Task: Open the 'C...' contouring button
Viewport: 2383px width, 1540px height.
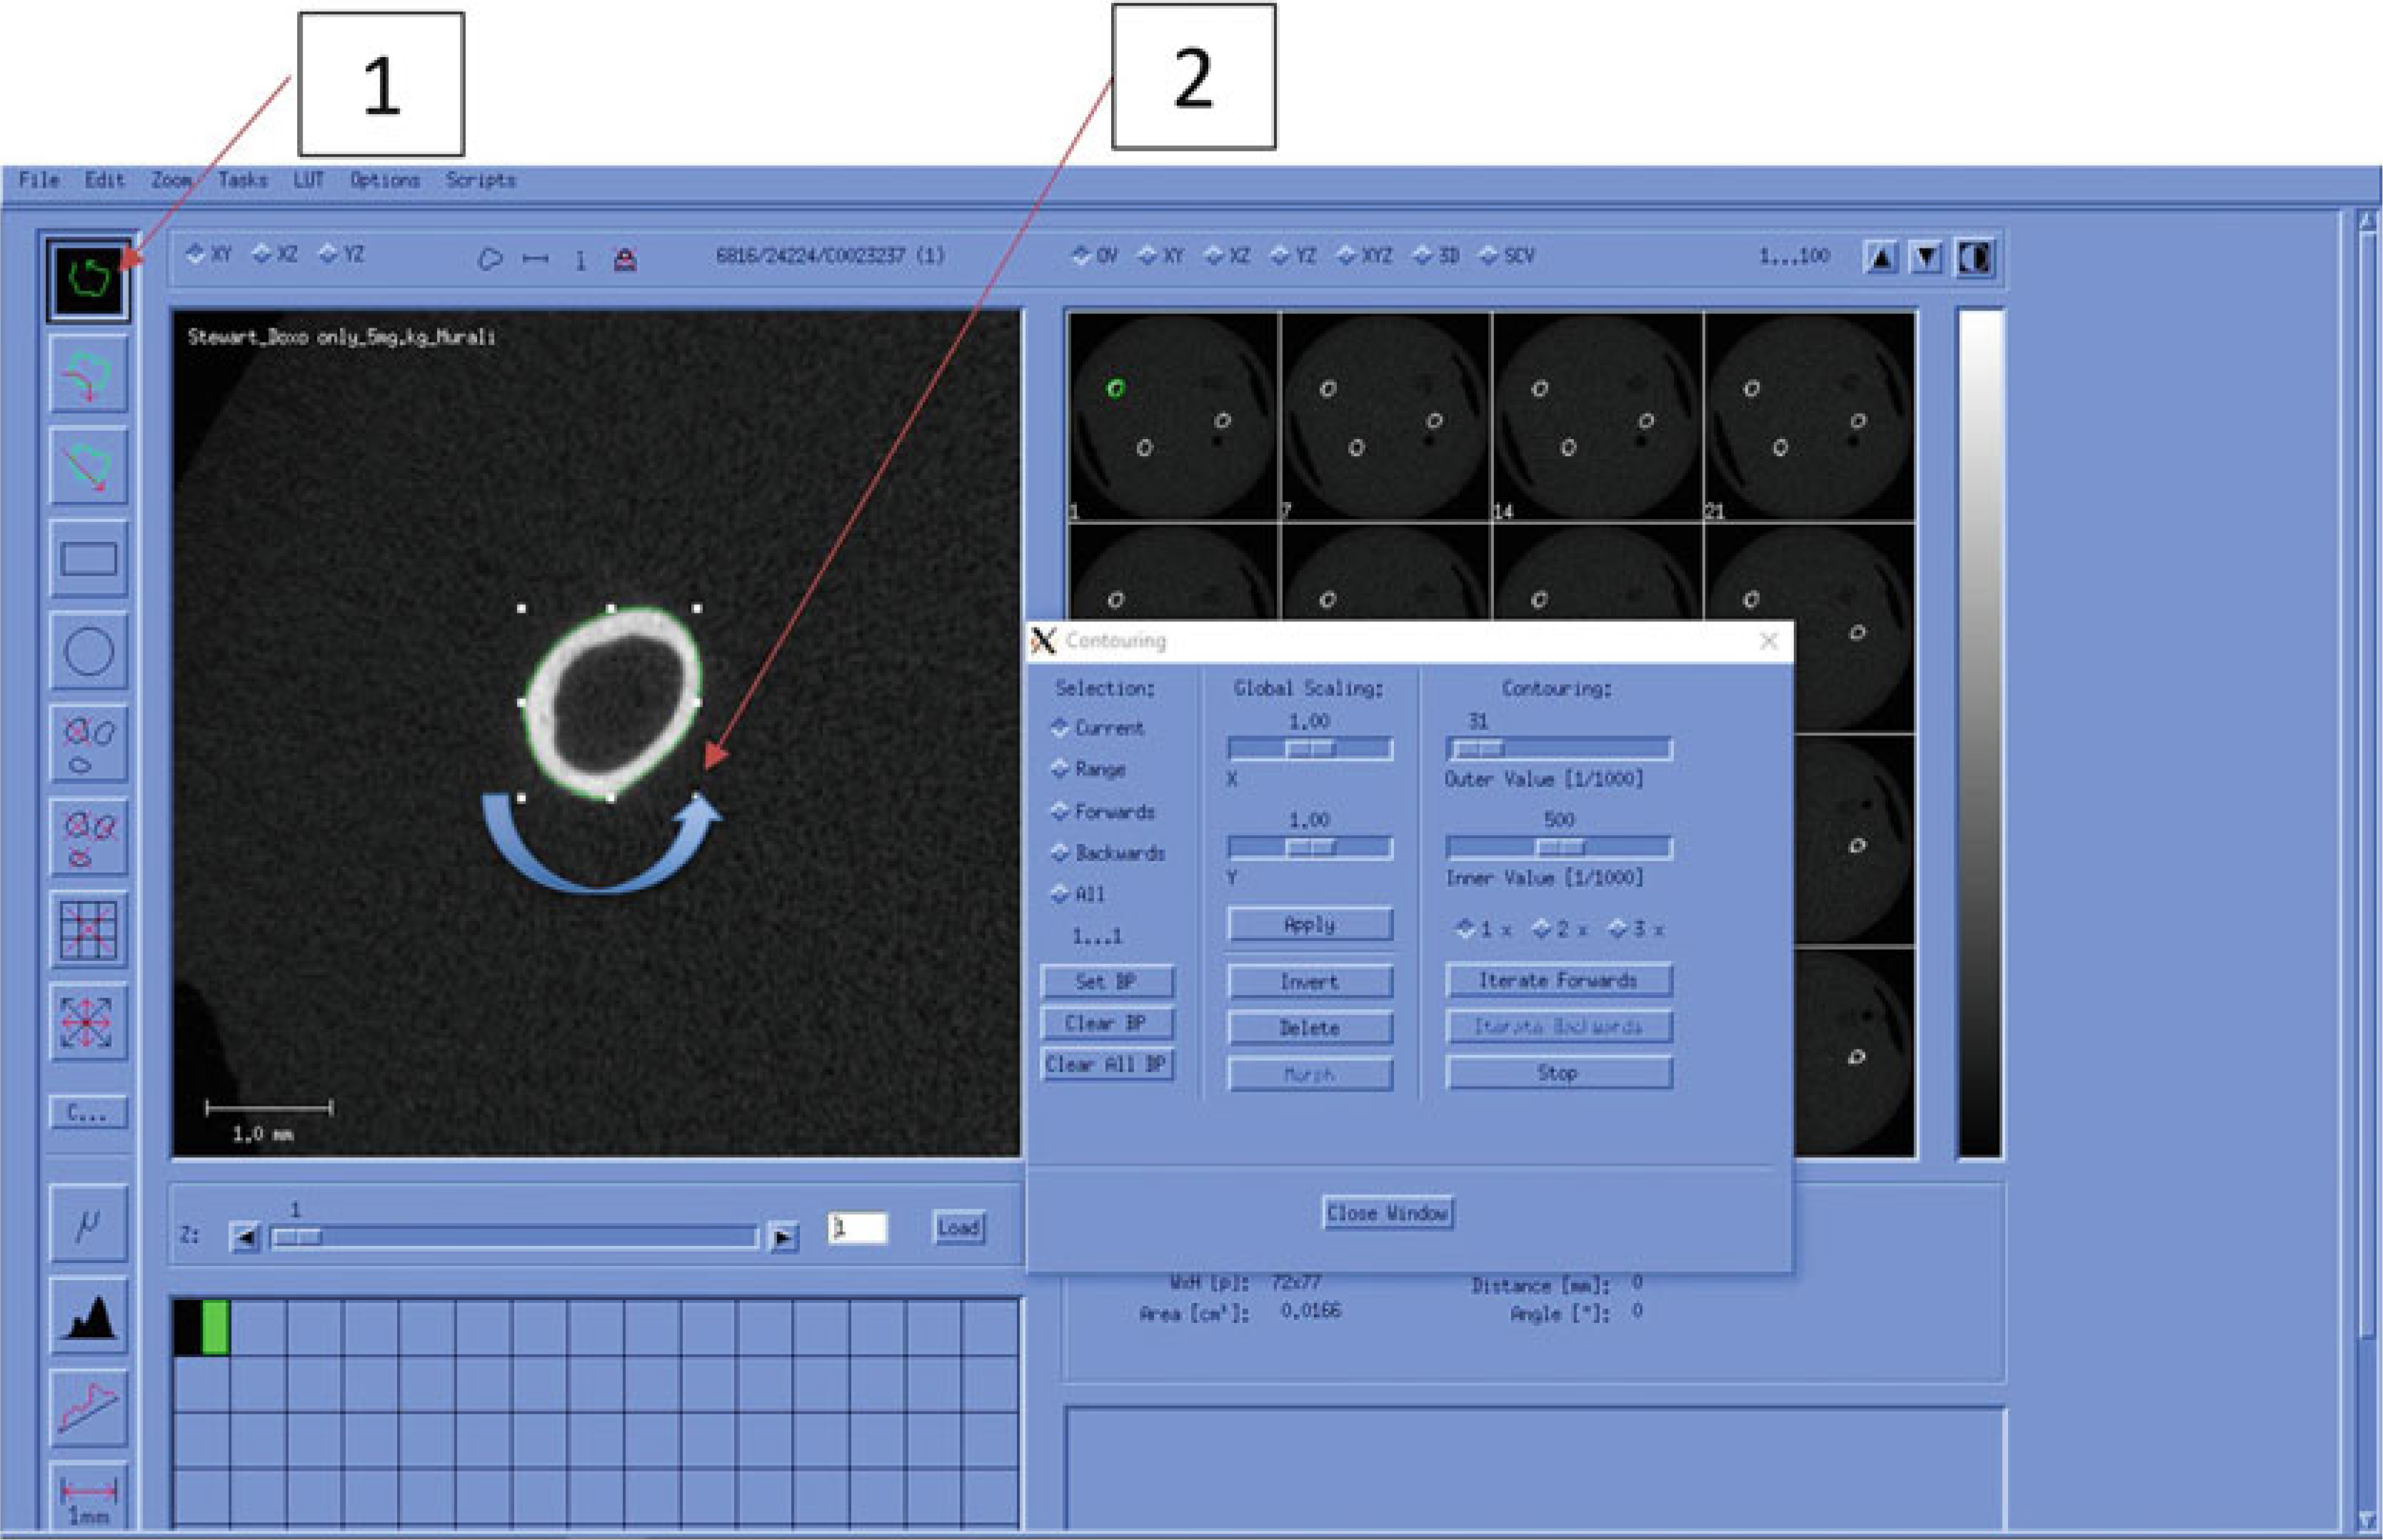Action: click(x=88, y=1112)
